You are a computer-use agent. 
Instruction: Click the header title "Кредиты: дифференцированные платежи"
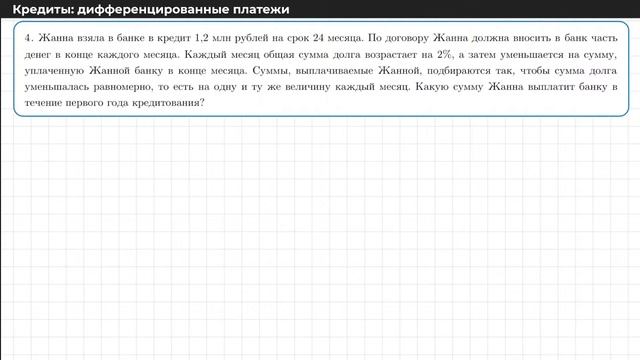(151, 9)
